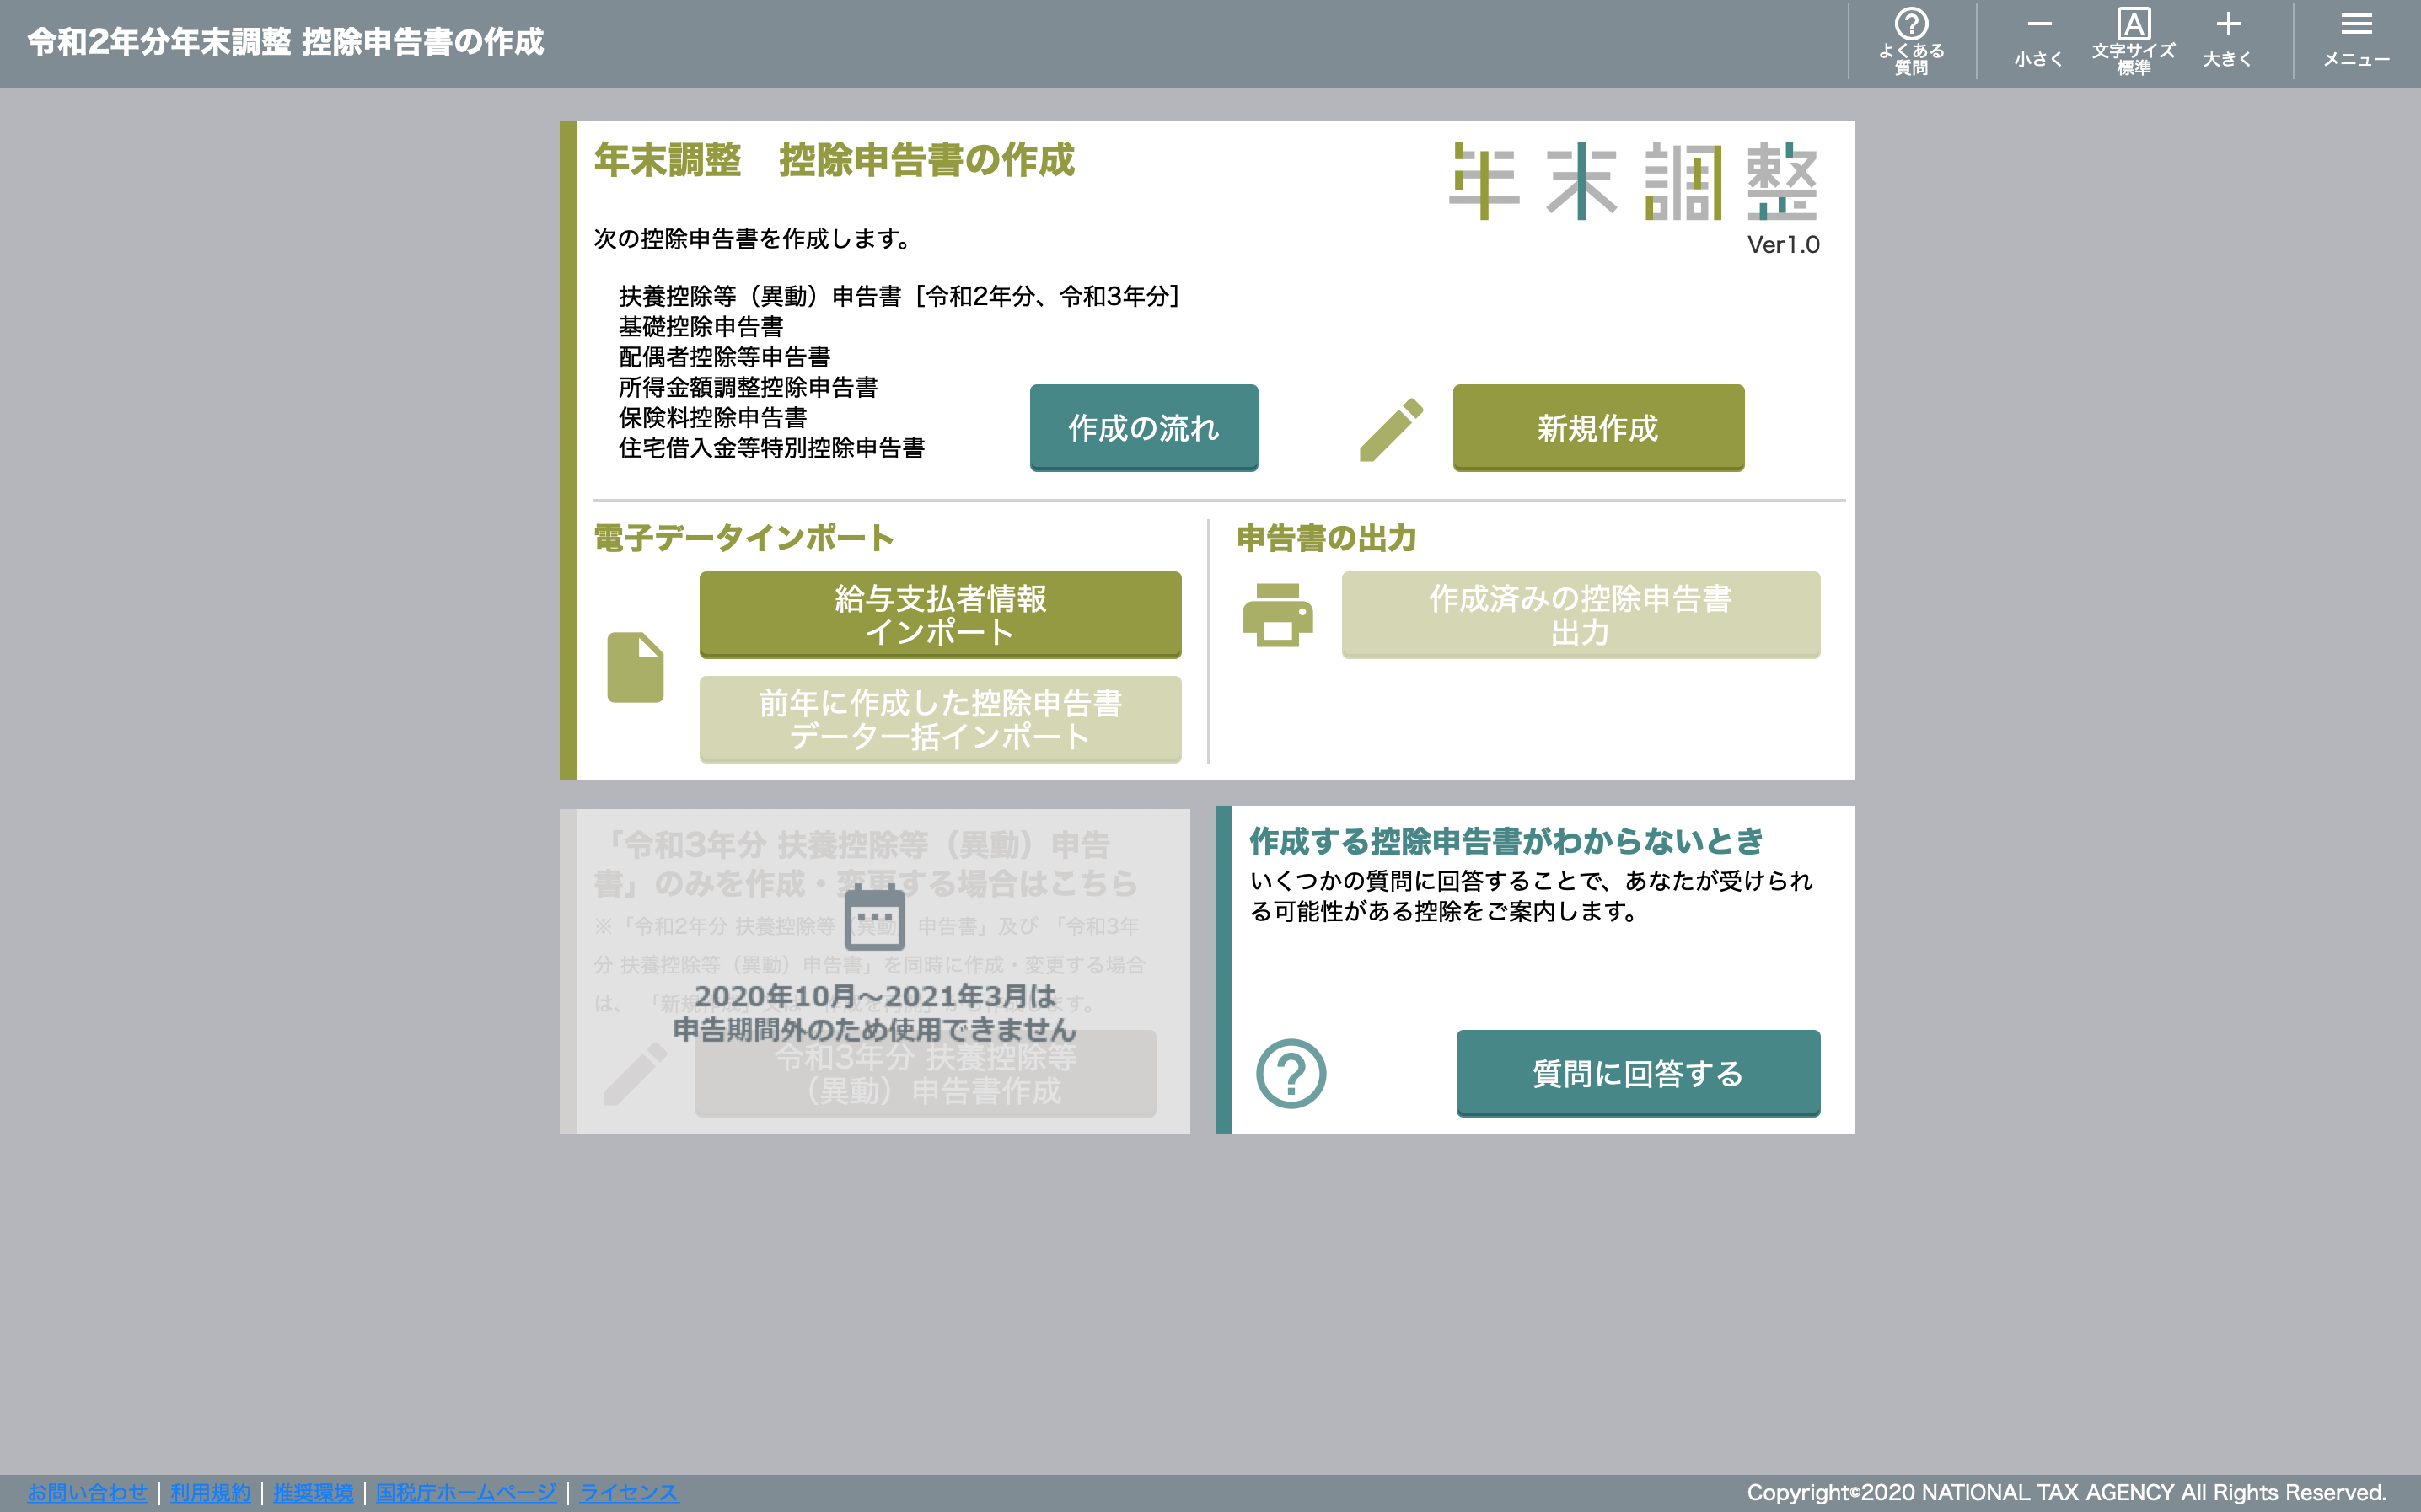Click the question mark circle icon beside 質問に回答する
This screenshot has width=2421, height=1512.
(1290, 1073)
